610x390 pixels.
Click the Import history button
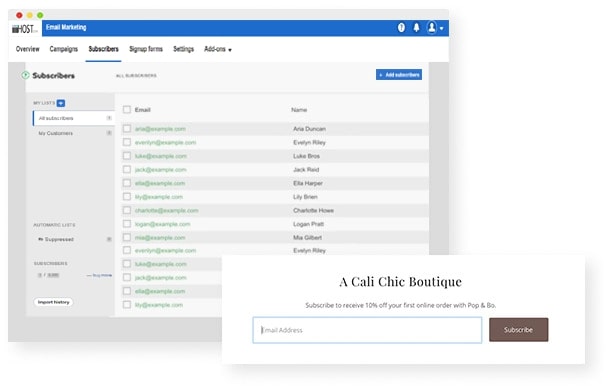(53, 302)
